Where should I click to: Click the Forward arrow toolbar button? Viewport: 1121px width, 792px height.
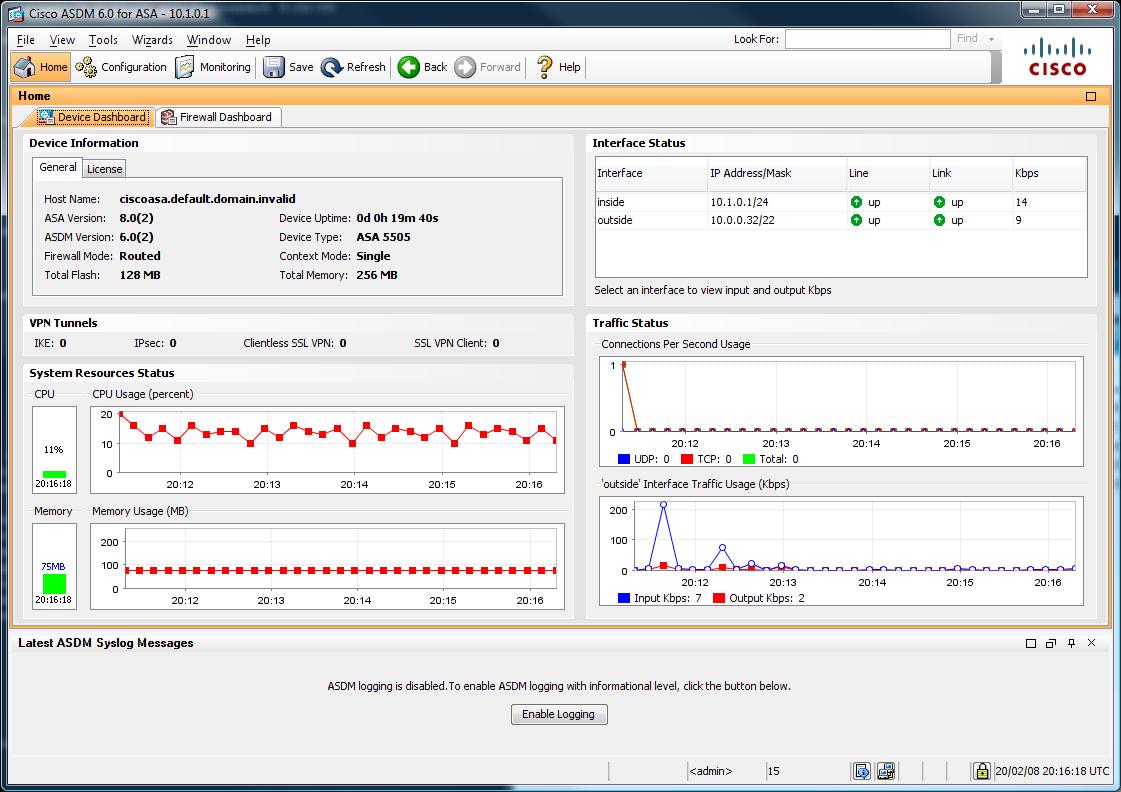tap(488, 67)
